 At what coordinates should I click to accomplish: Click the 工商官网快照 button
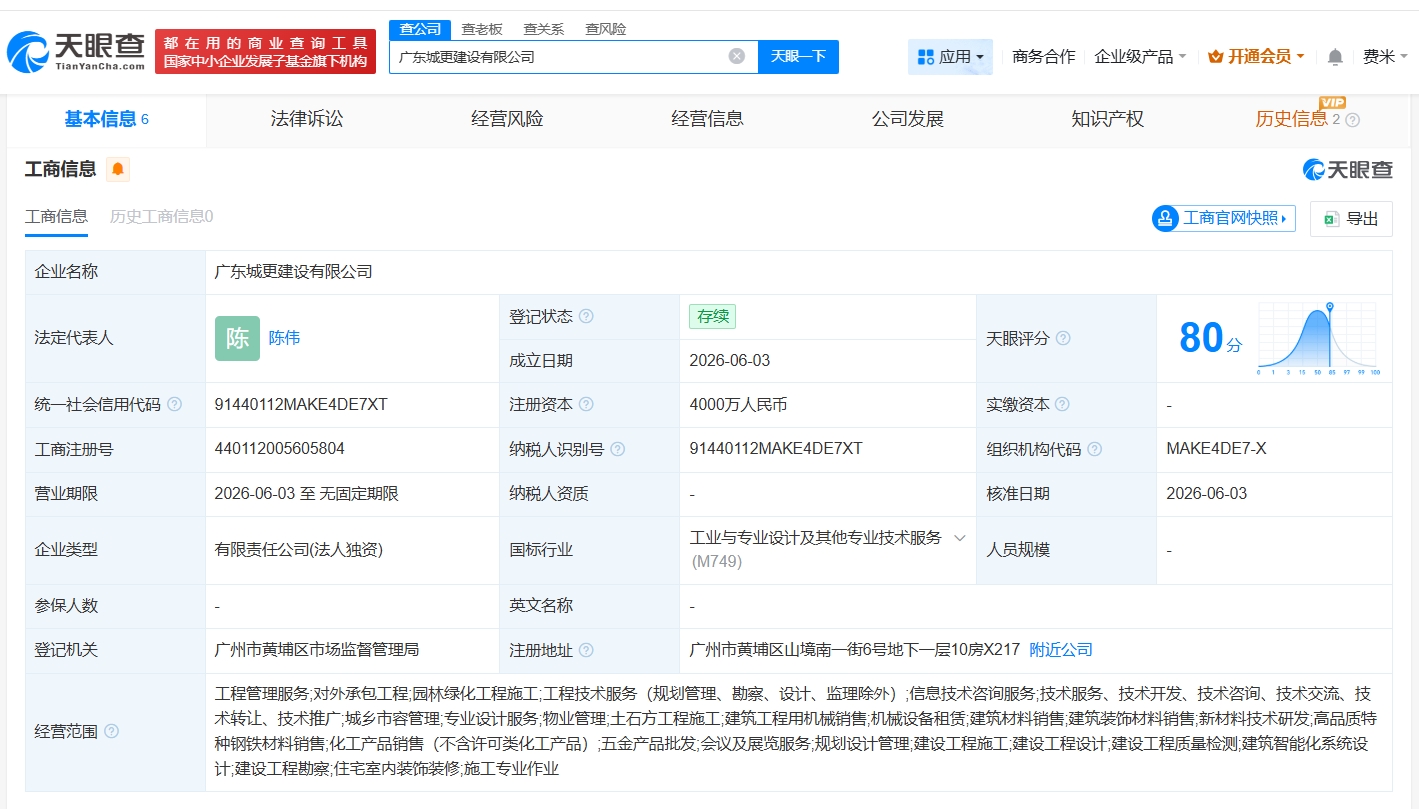coord(1224,218)
